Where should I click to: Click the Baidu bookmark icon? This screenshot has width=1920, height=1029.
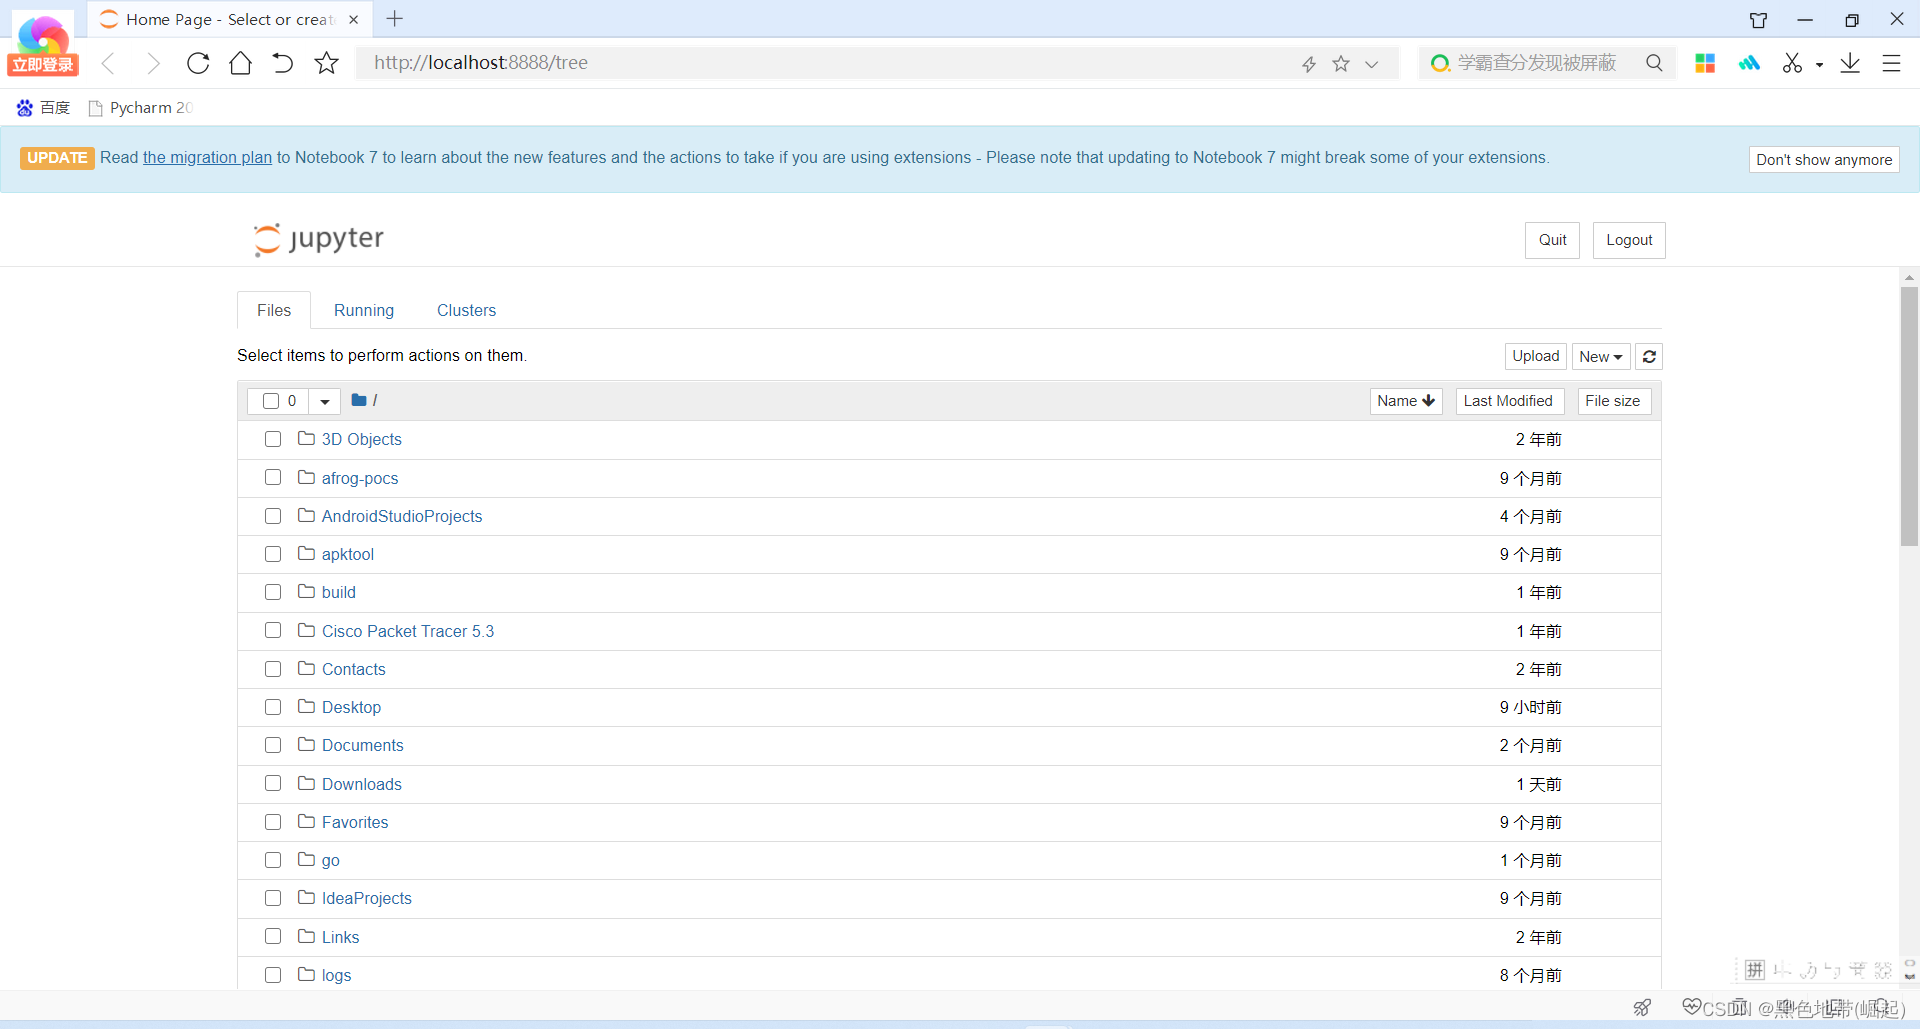pos(25,107)
